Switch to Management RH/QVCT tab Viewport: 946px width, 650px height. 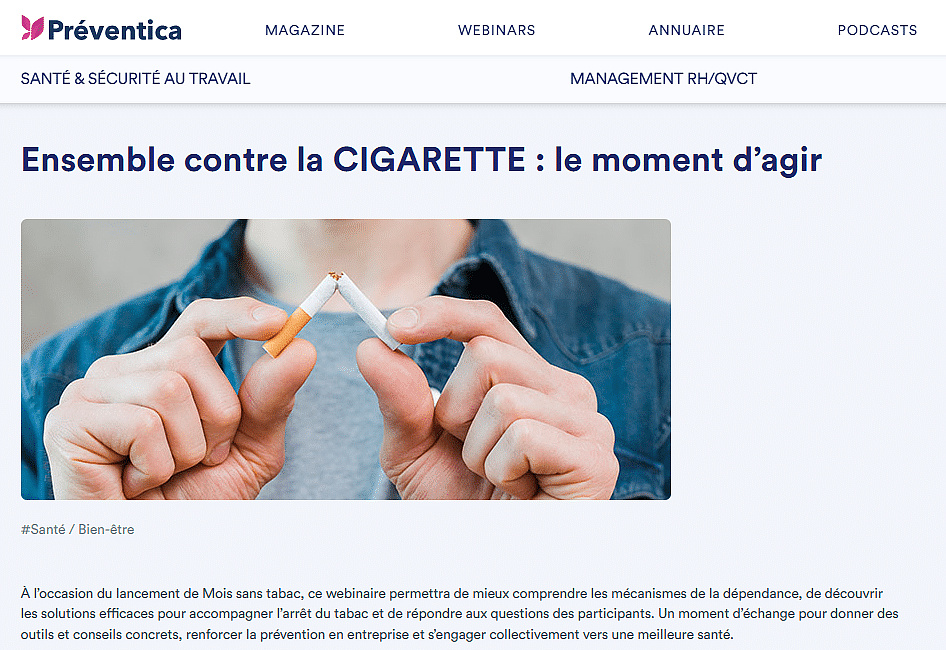(x=663, y=78)
